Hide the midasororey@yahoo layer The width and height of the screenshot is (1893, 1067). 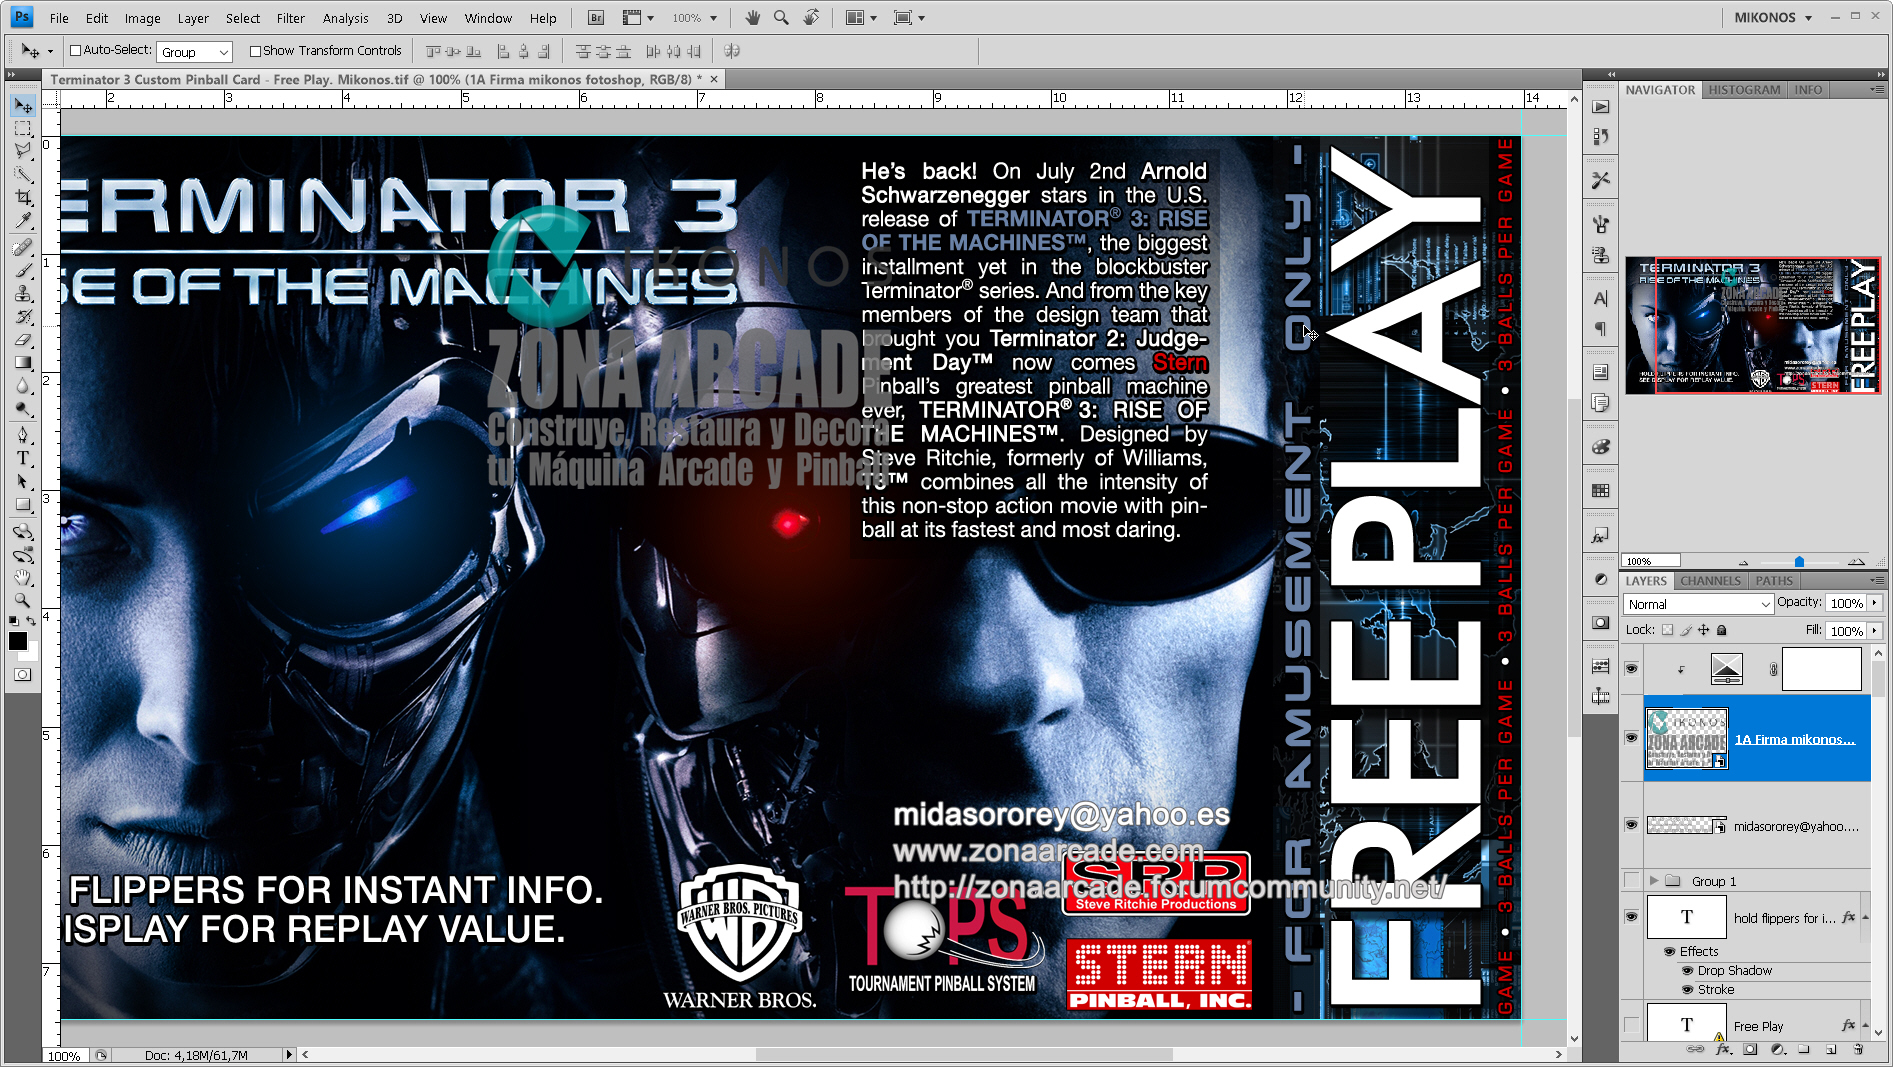pos(1632,825)
